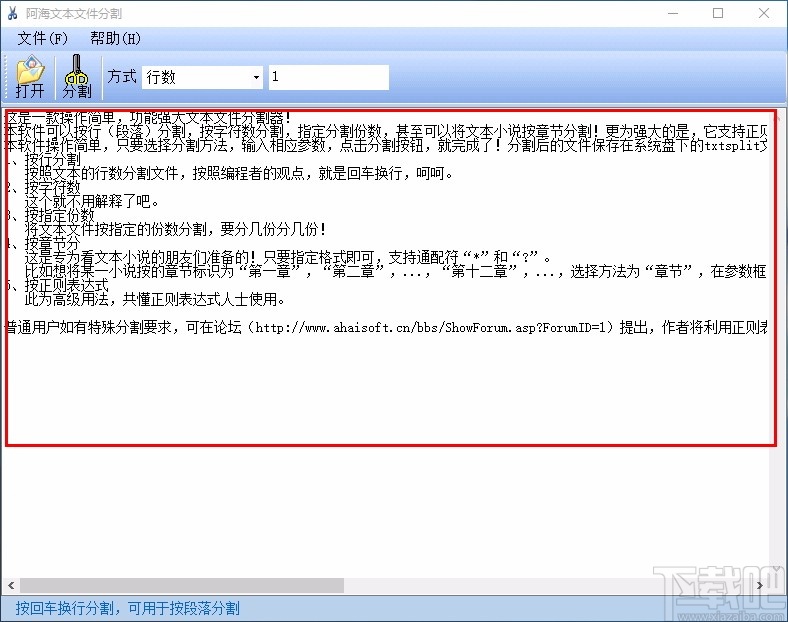Focus the parameter input field containing 1
Viewport: 788px width, 622px height.
329,77
